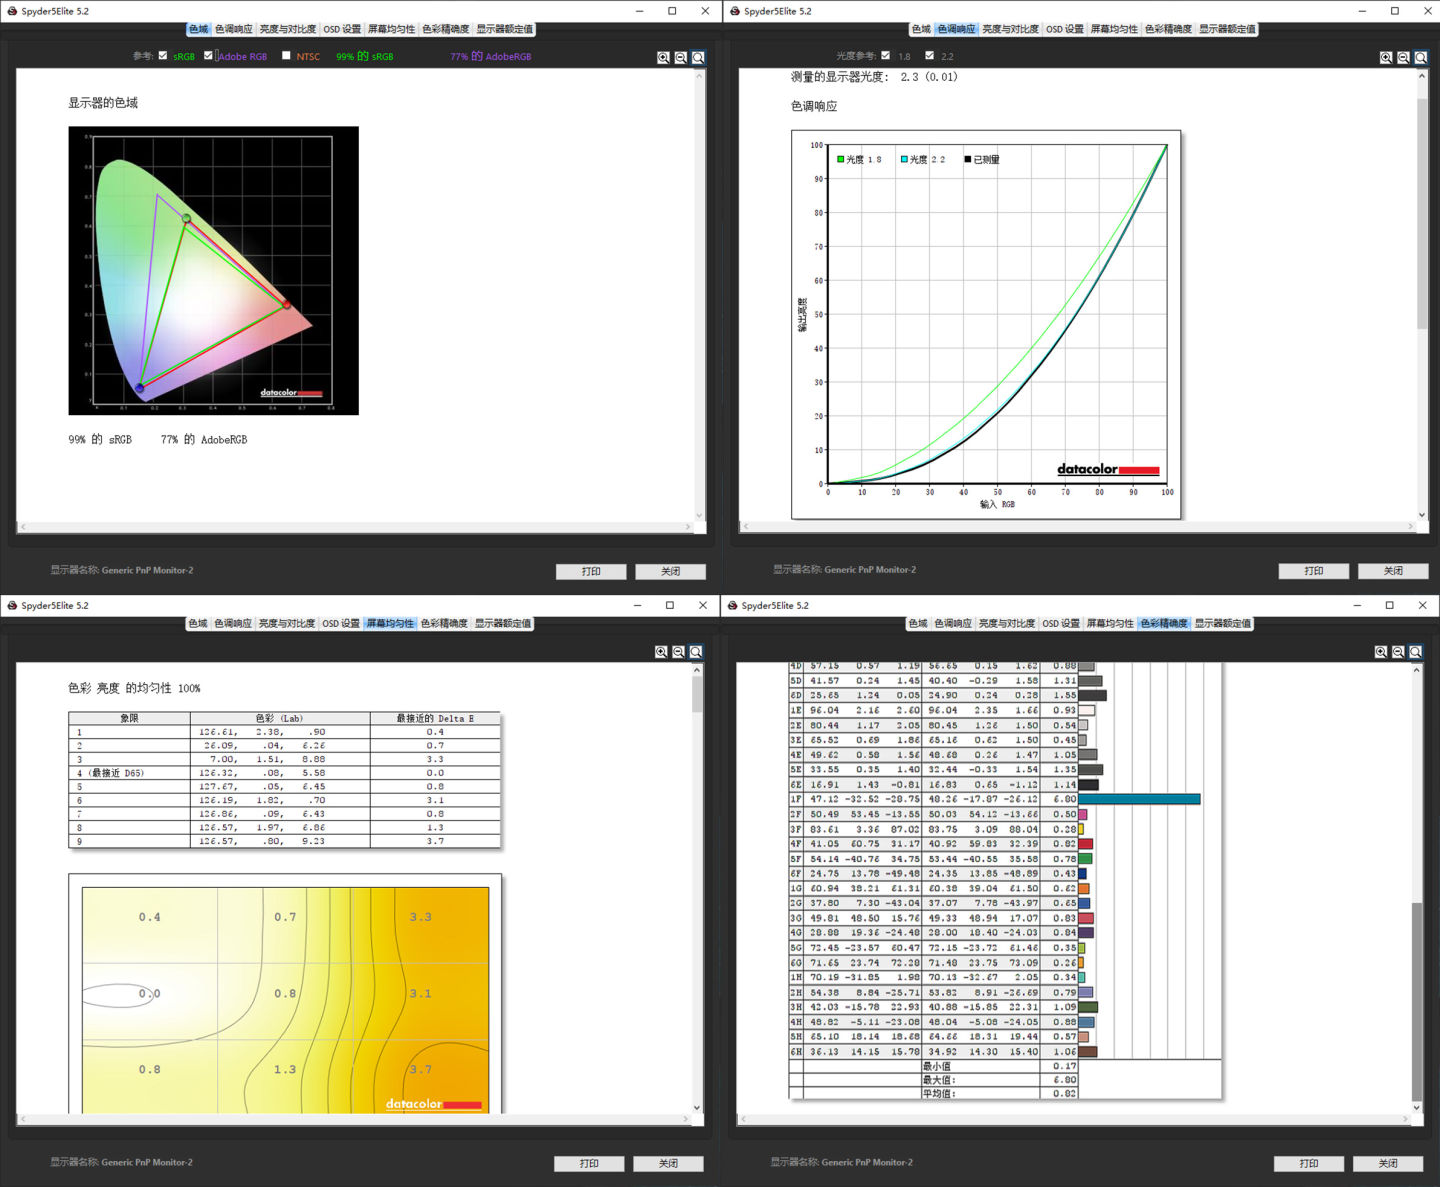Uncheck the sRGB reference checkbox

[163, 56]
